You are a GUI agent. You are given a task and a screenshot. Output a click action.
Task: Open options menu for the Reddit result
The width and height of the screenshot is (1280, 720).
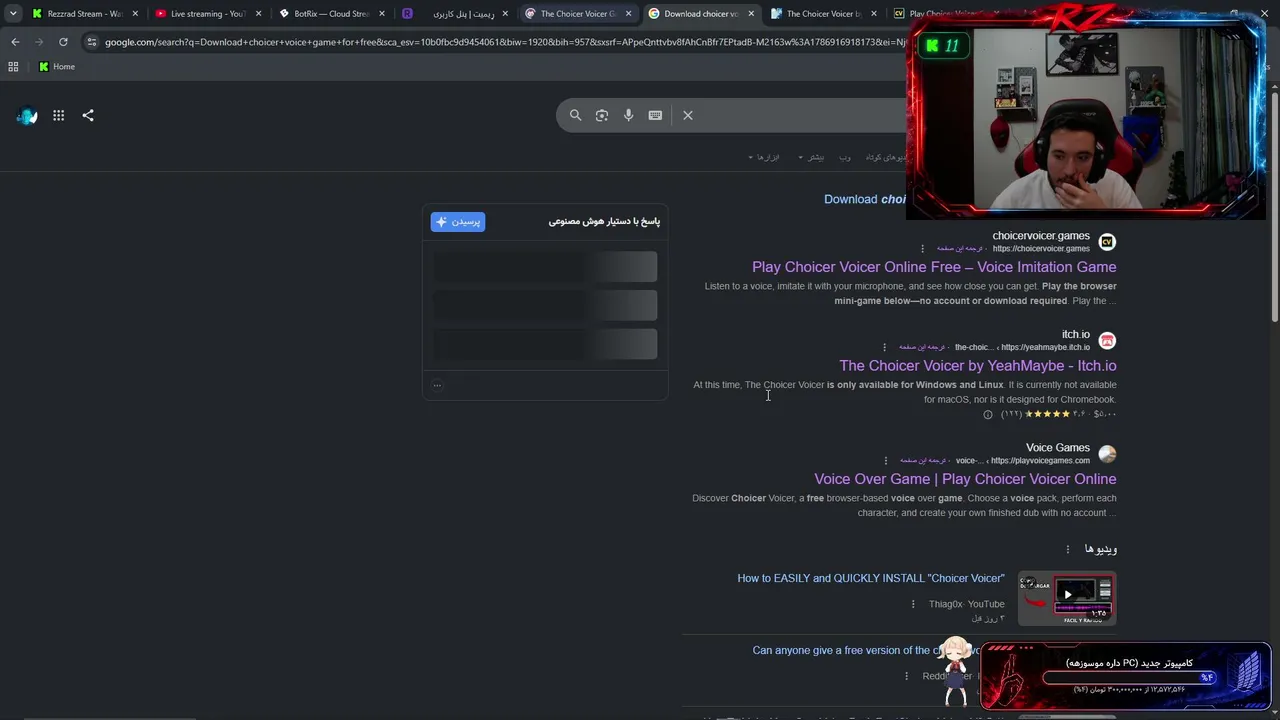click(x=907, y=676)
